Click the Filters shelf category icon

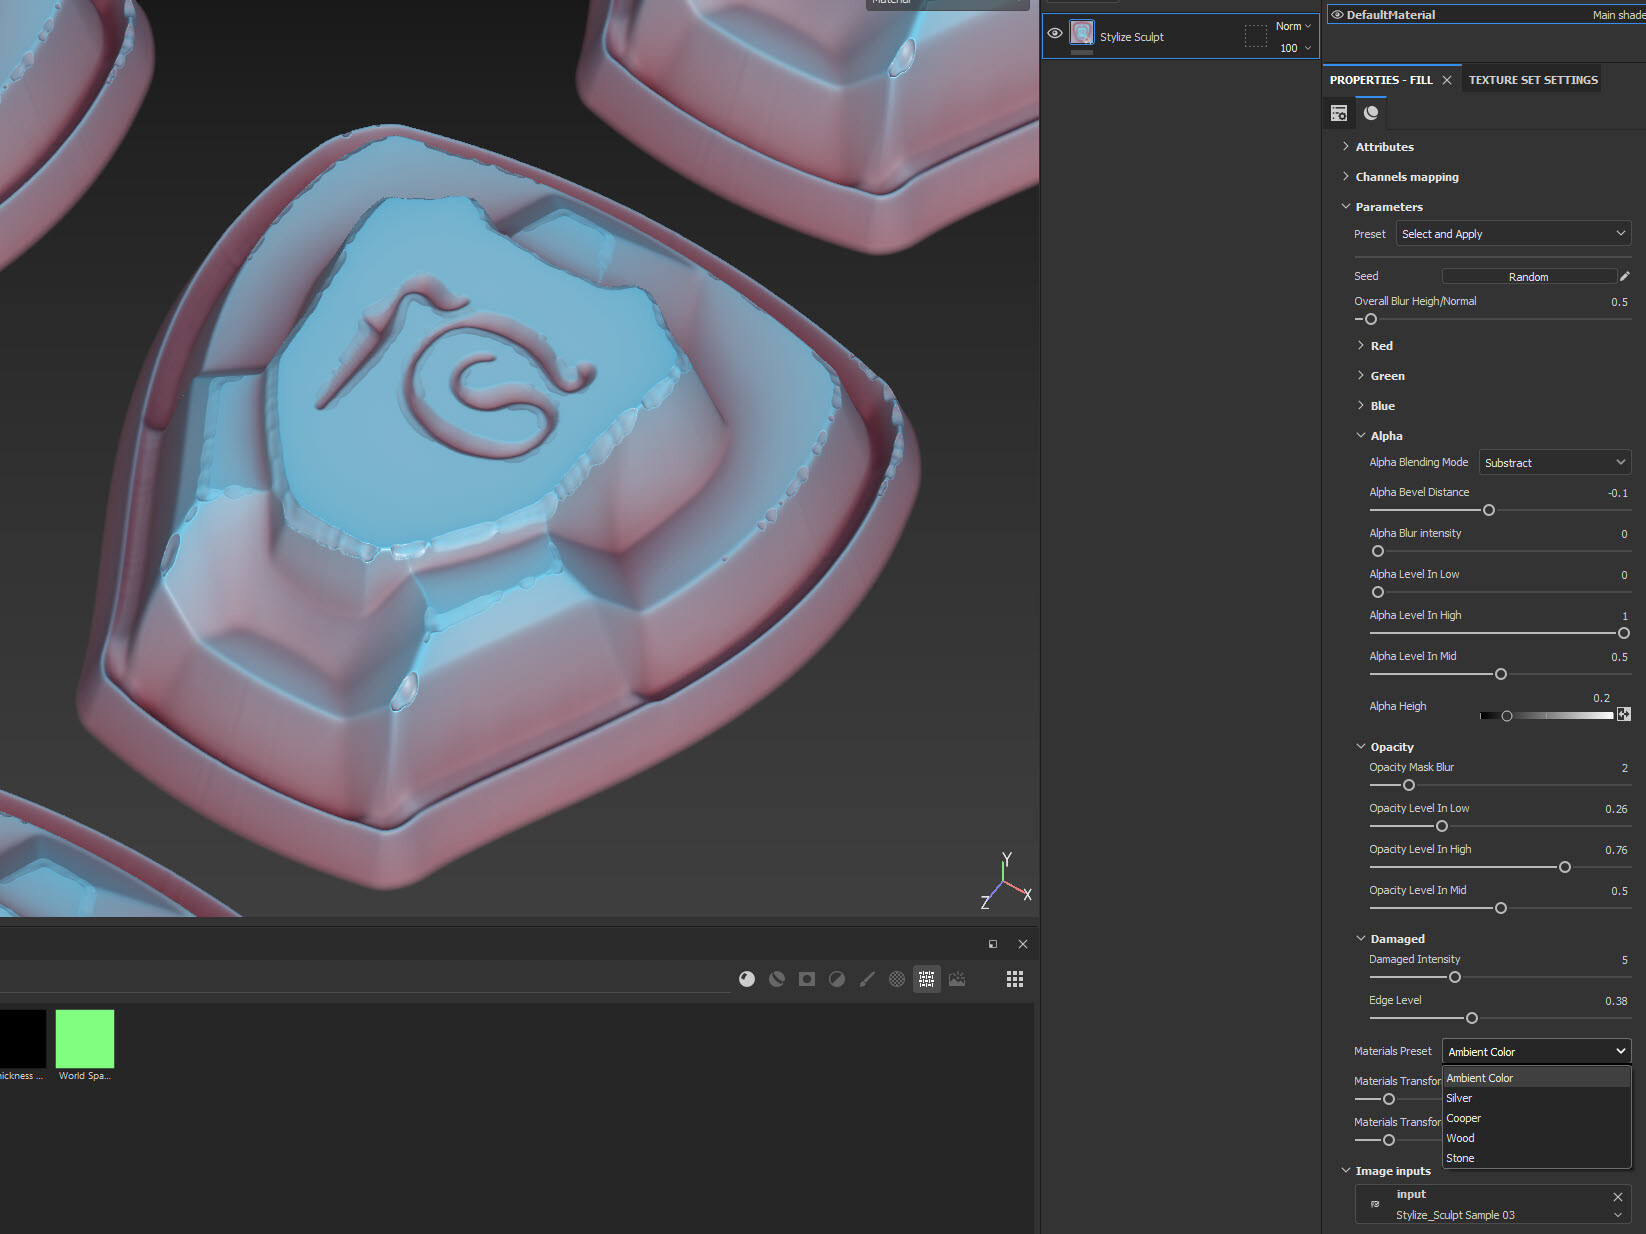[836, 979]
